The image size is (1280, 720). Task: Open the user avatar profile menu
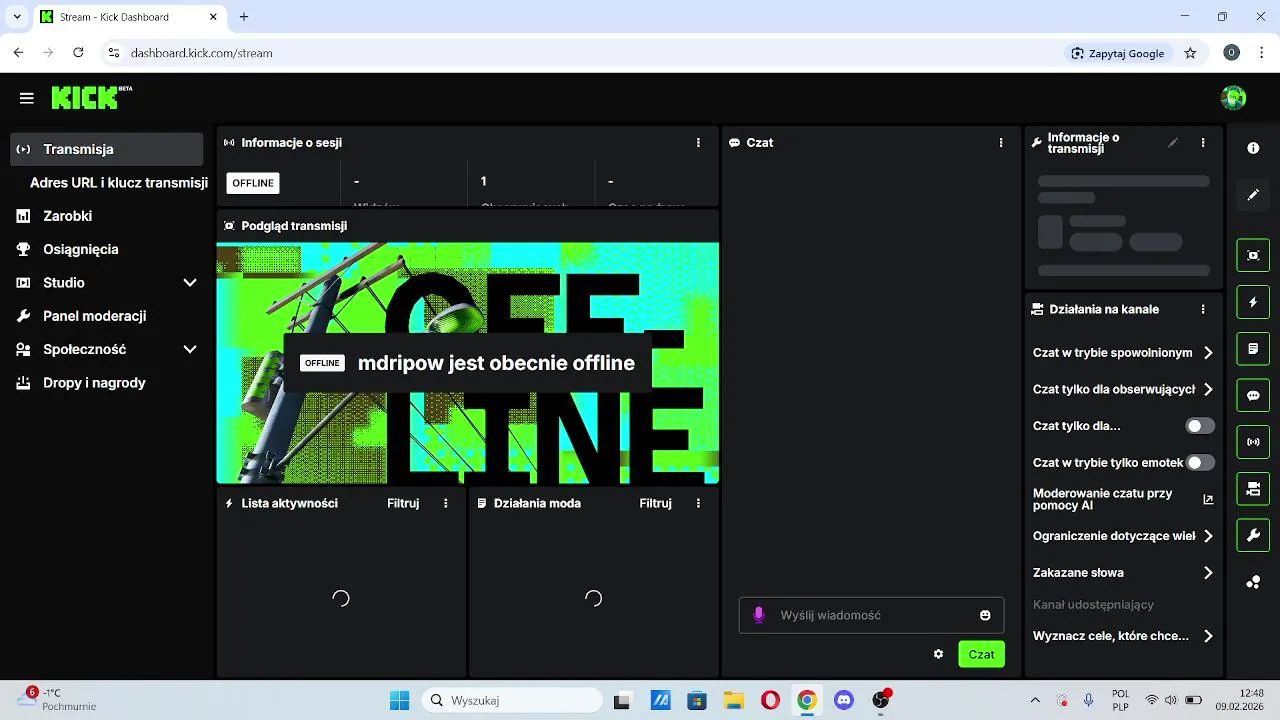pyautogui.click(x=1233, y=98)
